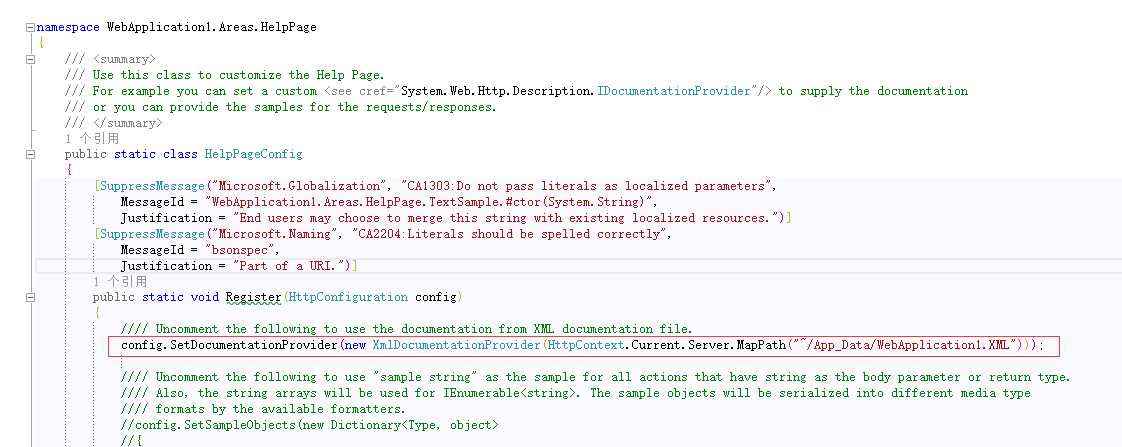Collapse the Register method outline
This screenshot has width=1122, height=447.
(29, 297)
